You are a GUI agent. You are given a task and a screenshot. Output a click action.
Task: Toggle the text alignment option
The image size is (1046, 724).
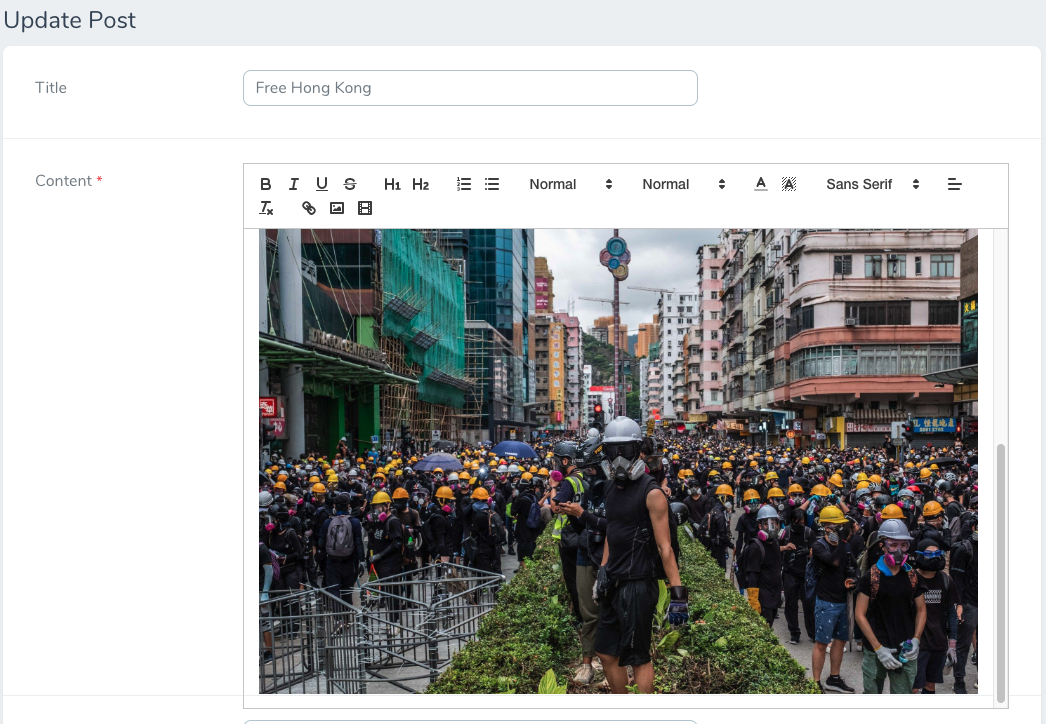point(954,183)
